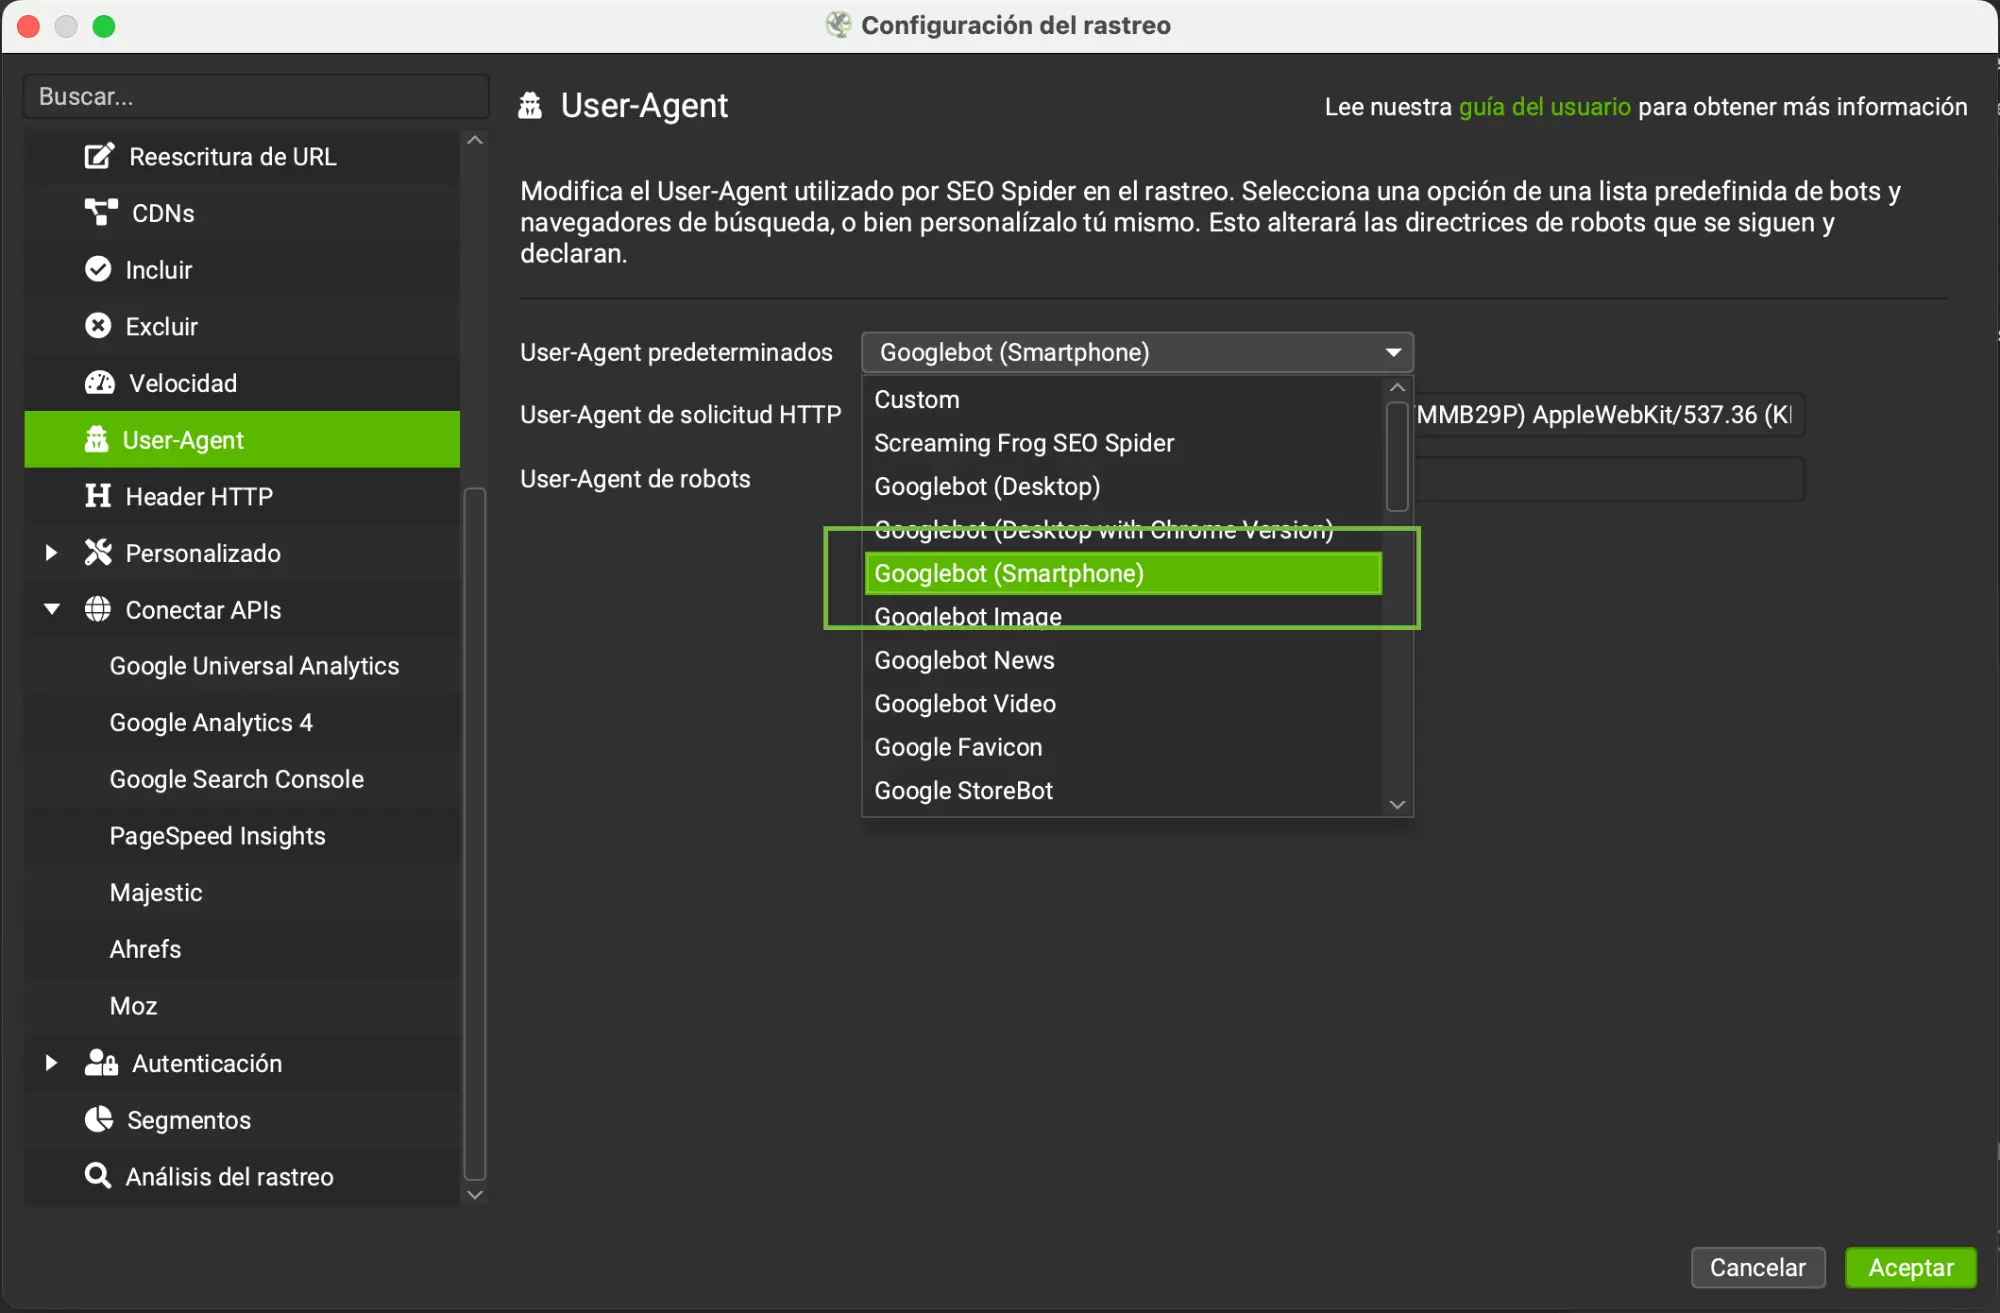
Task: Click the dropdown list scroll-down arrow
Action: pyautogui.click(x=1397, y=804)
